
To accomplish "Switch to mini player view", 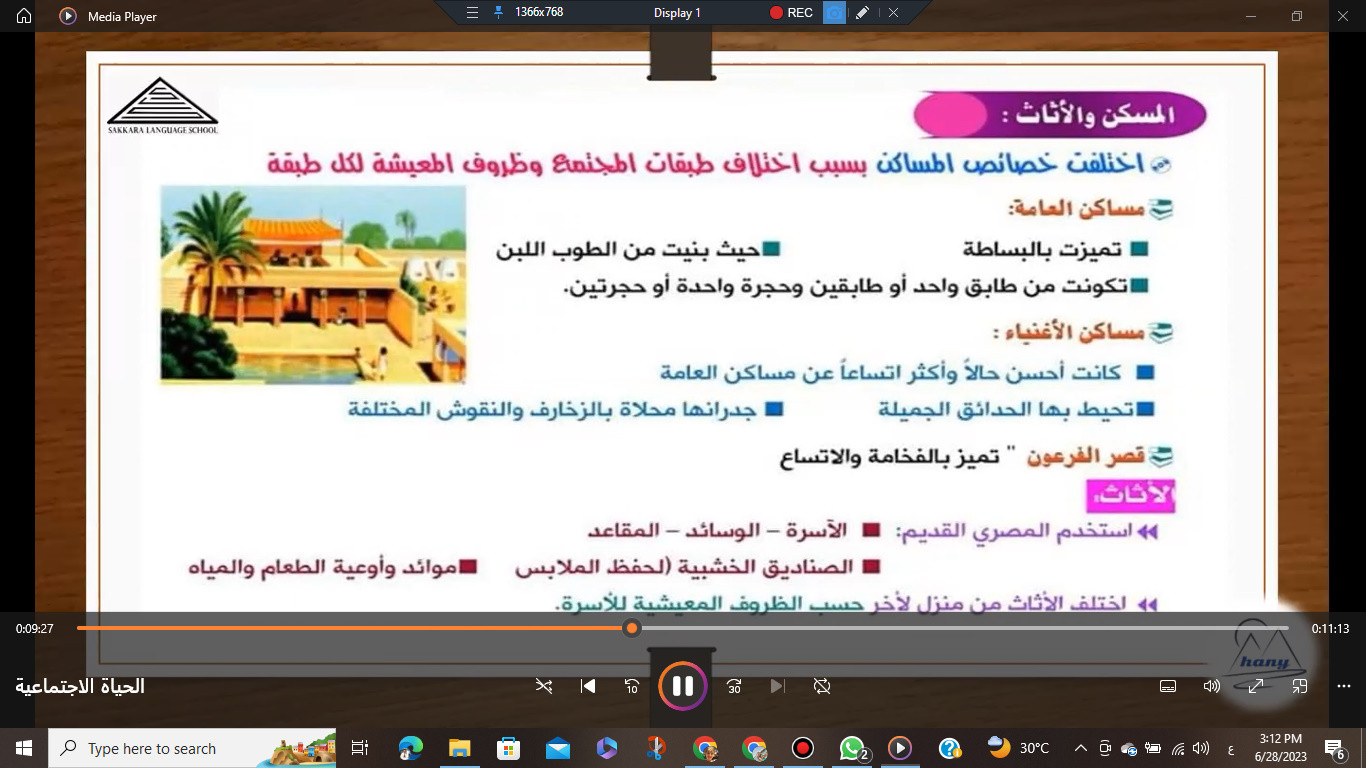I will coord(1300,686).
